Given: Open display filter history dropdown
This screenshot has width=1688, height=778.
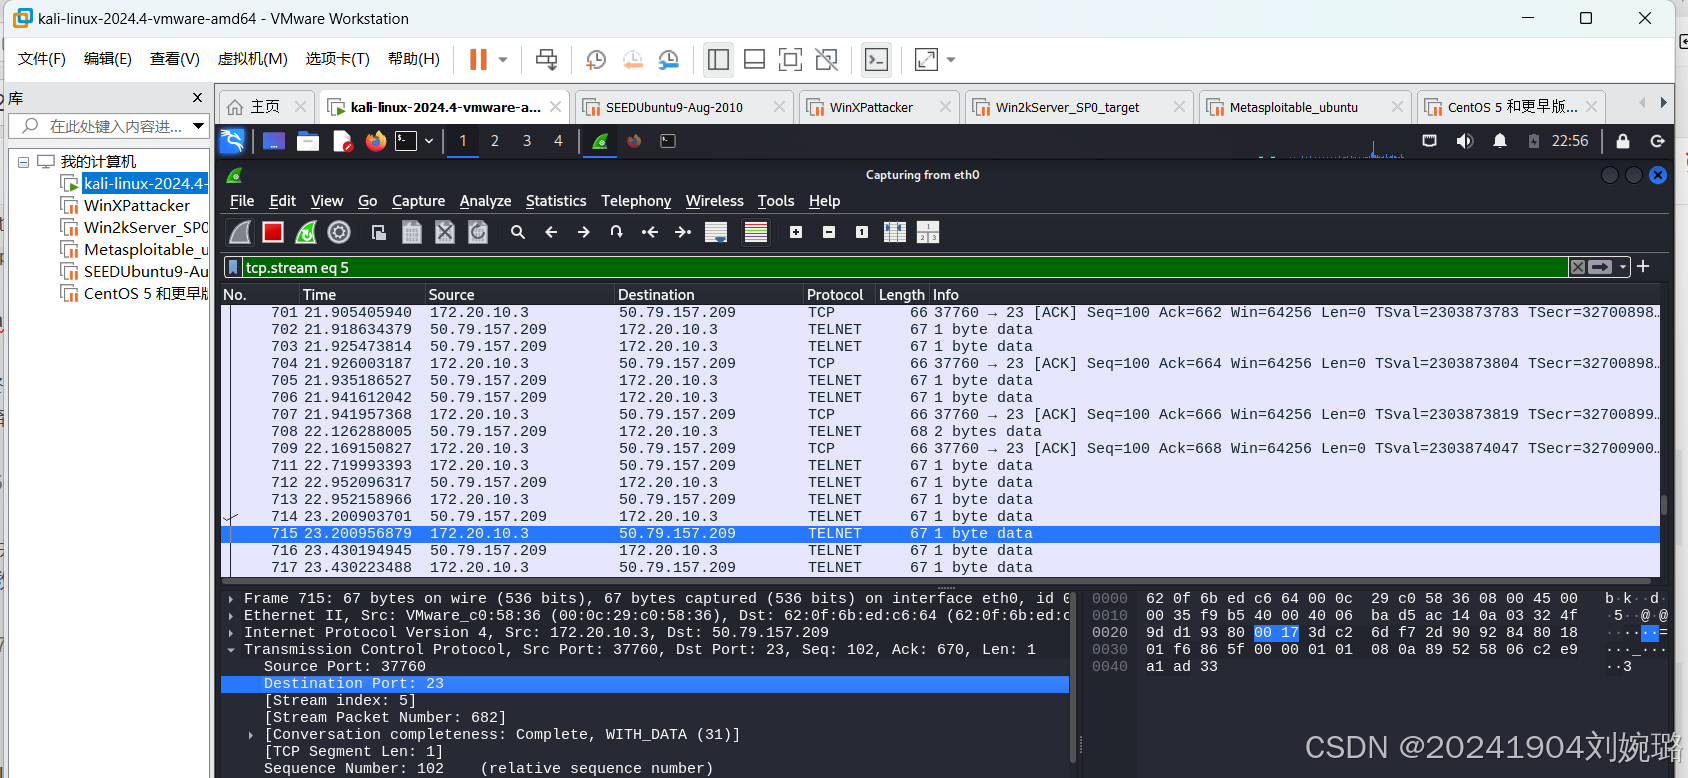Looking at the screenshot, I should pyautogui.click(x=1623, y=267).
